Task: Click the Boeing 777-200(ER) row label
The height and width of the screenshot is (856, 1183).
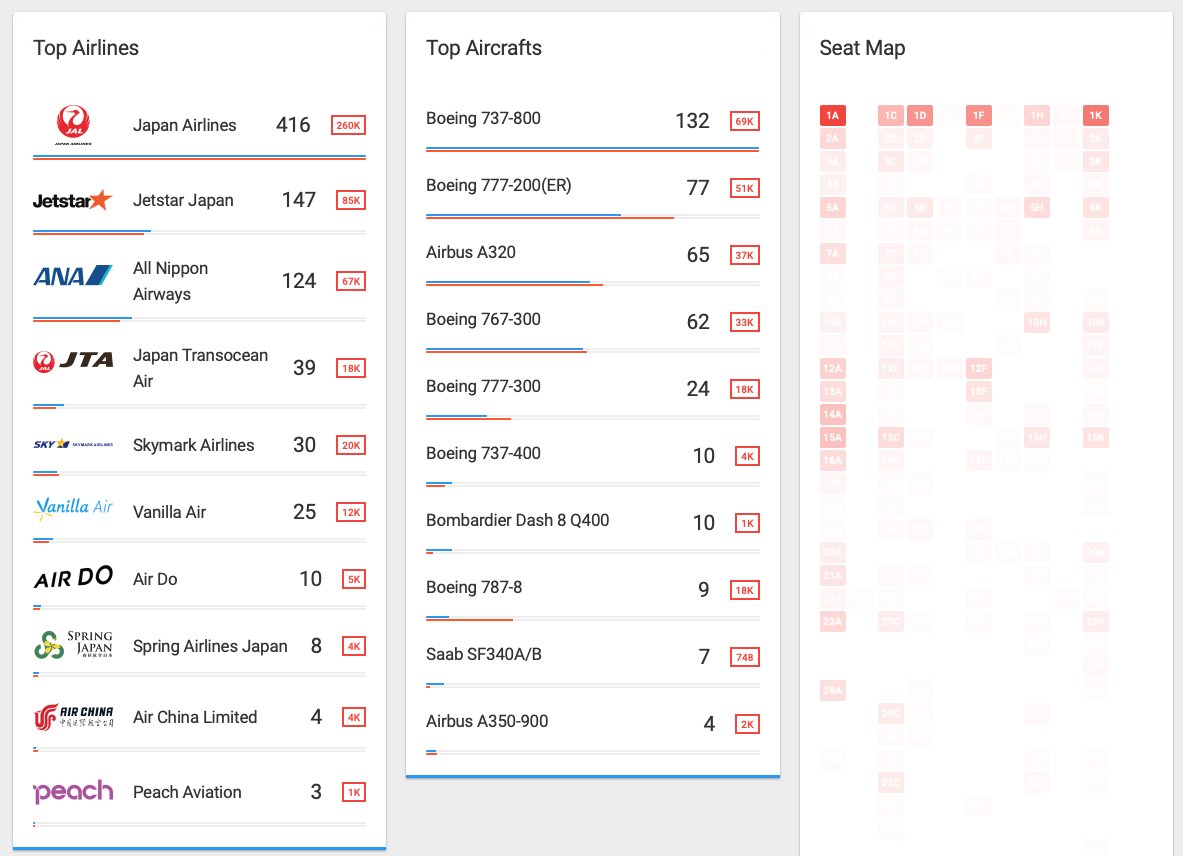Action: 499,186
